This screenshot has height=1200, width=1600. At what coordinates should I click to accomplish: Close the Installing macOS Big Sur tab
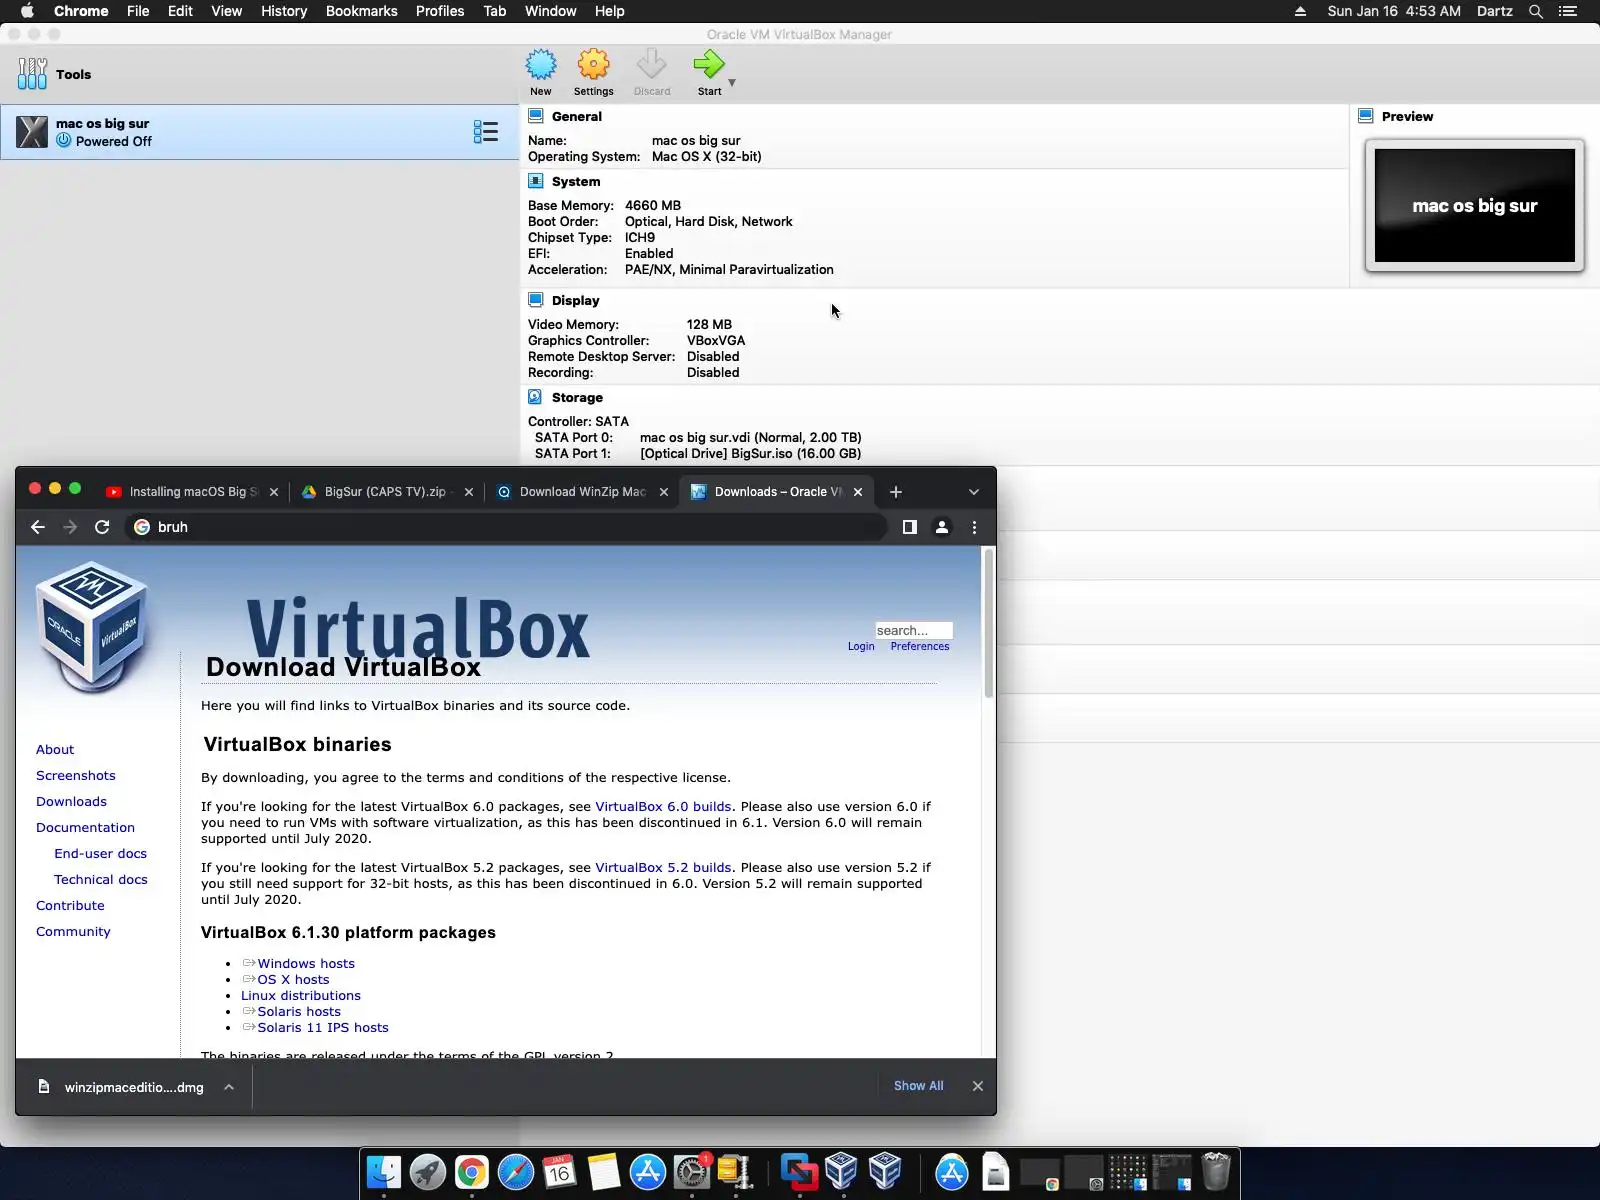pos(274,492)
